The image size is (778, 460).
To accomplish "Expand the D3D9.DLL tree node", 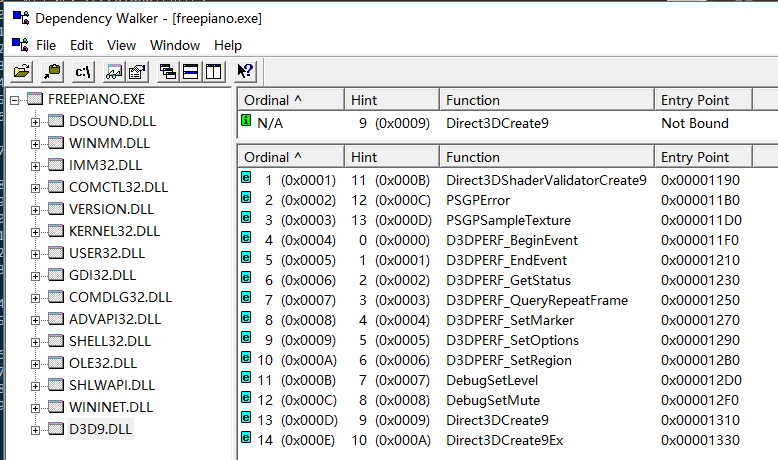I will (35, 430).
